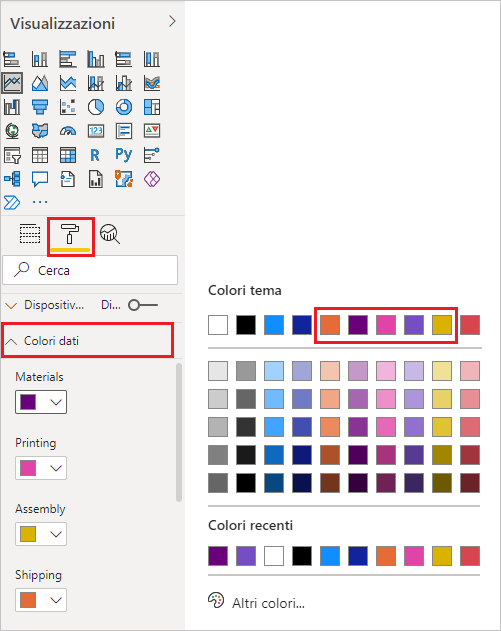The width and height of the screenshot is (501, 631).
Task: Switch to the Analytics magnifier tab
Action: click(109, 234)
